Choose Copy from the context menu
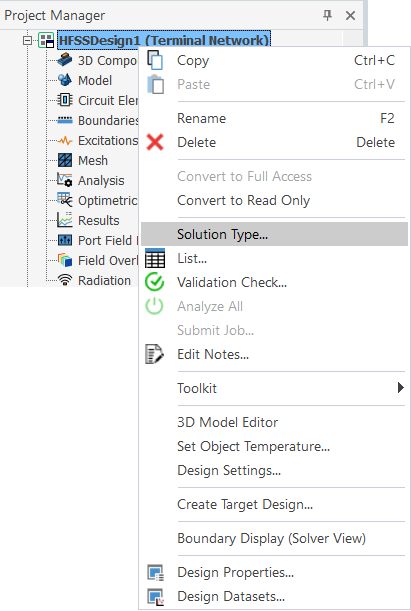411x611 pixels. coord(274,60)
